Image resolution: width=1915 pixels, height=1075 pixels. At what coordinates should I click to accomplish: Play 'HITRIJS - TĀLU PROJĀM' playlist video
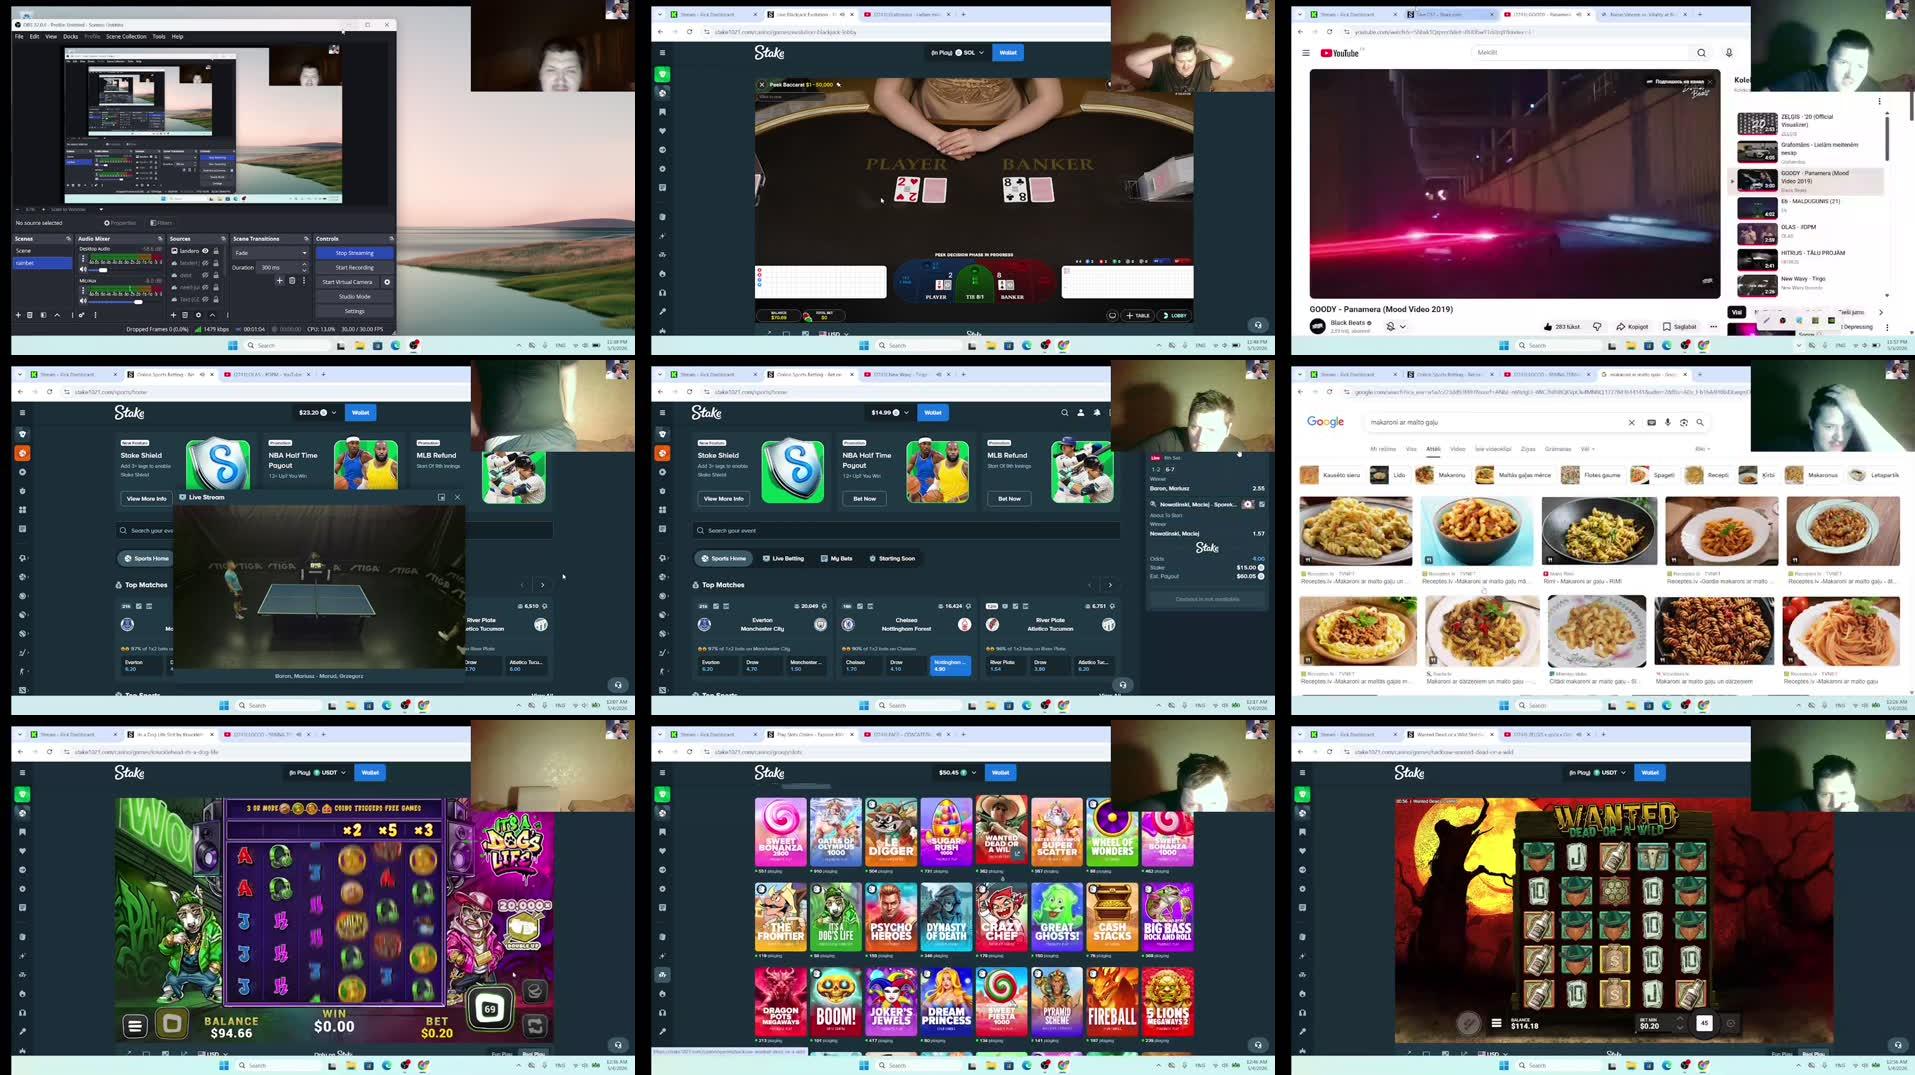tap(1808, 258)
